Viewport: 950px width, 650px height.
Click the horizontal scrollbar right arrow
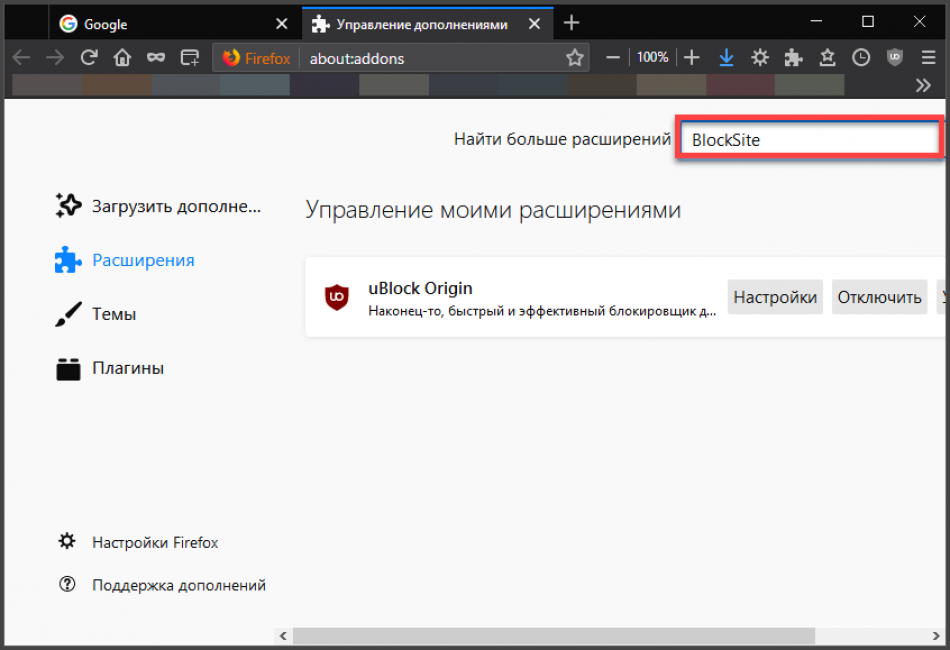tap(935, 635)
